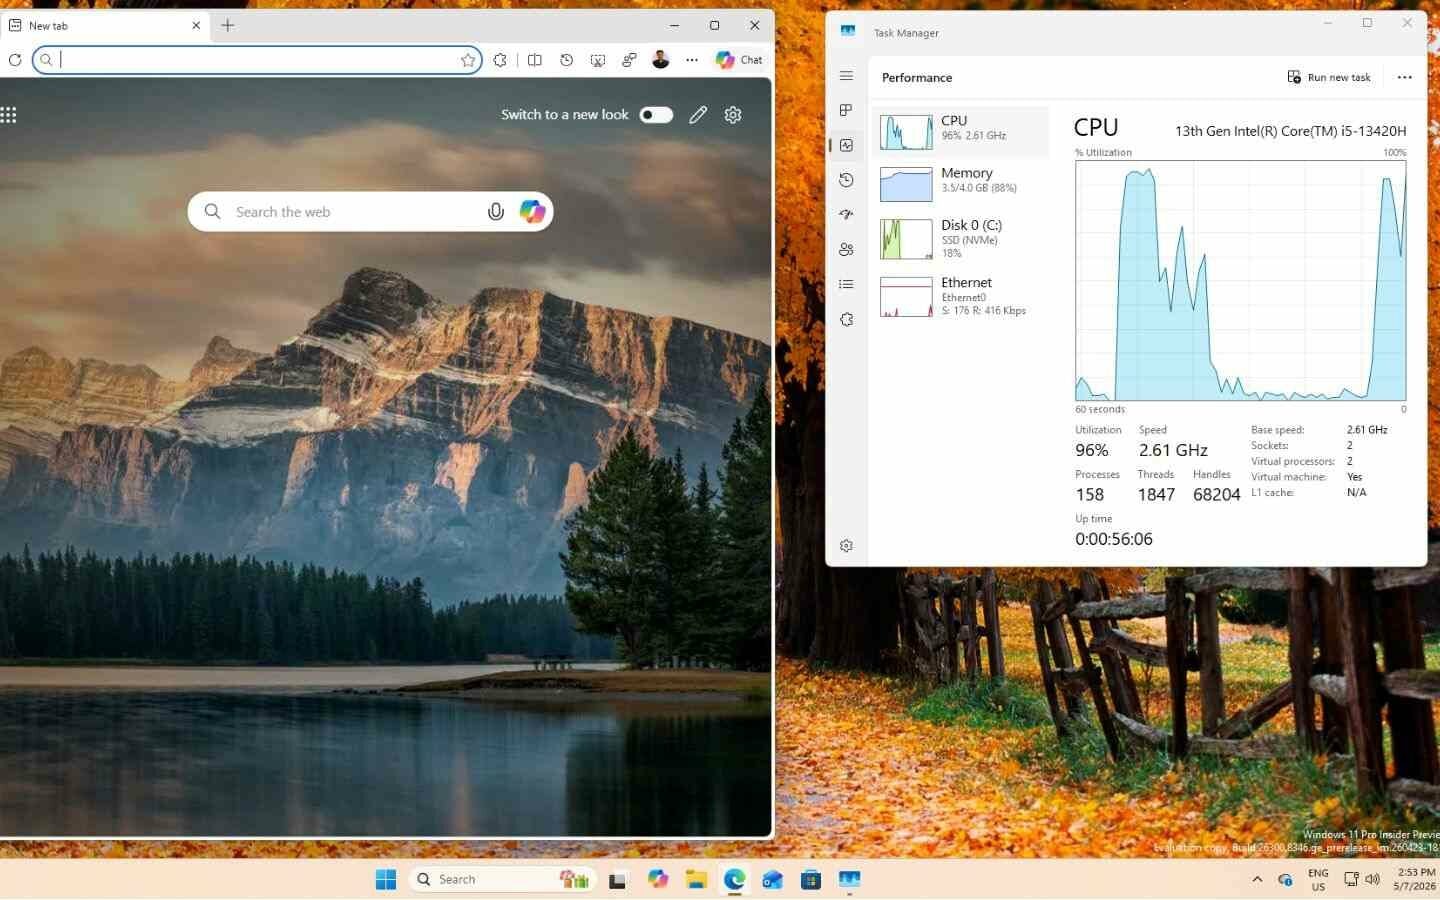Click Task View icon on the taskbar
The height and width of the screenshot is (900, 1440).
(618, 879)
